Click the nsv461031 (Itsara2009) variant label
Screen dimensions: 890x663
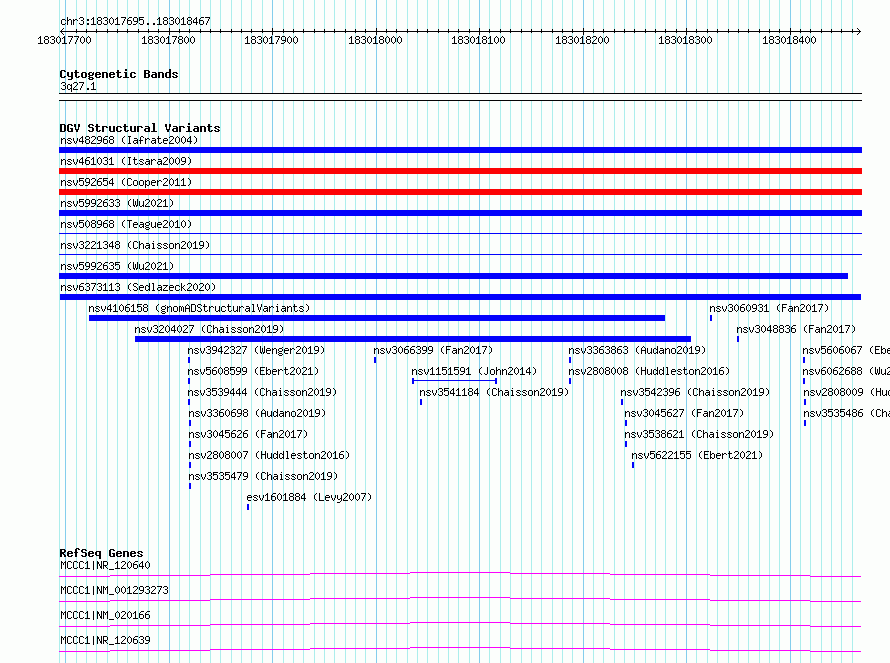tap(126, 161)
